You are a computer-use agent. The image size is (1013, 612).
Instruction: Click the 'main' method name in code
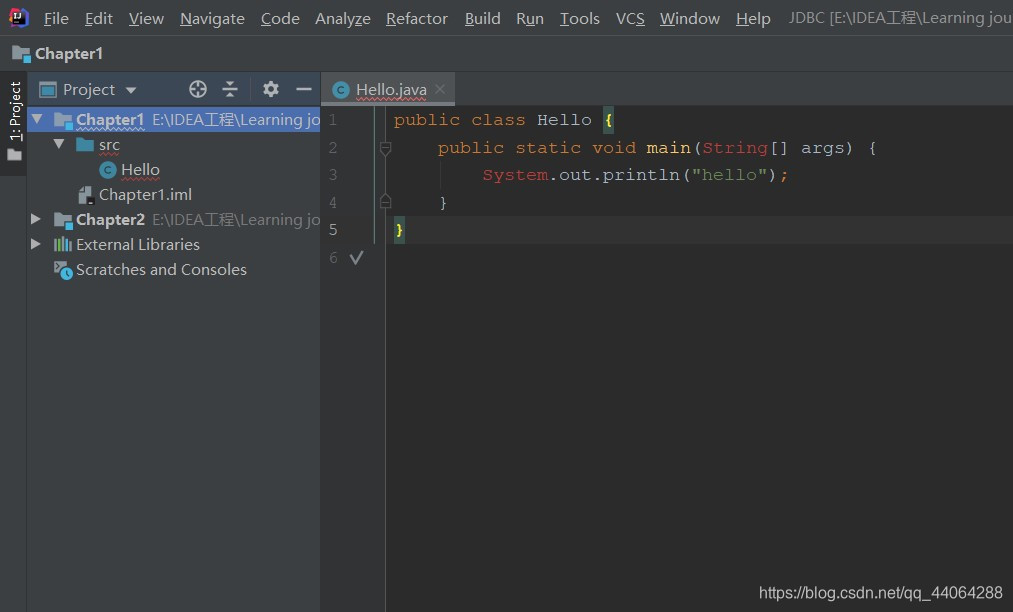coord(668,148)
